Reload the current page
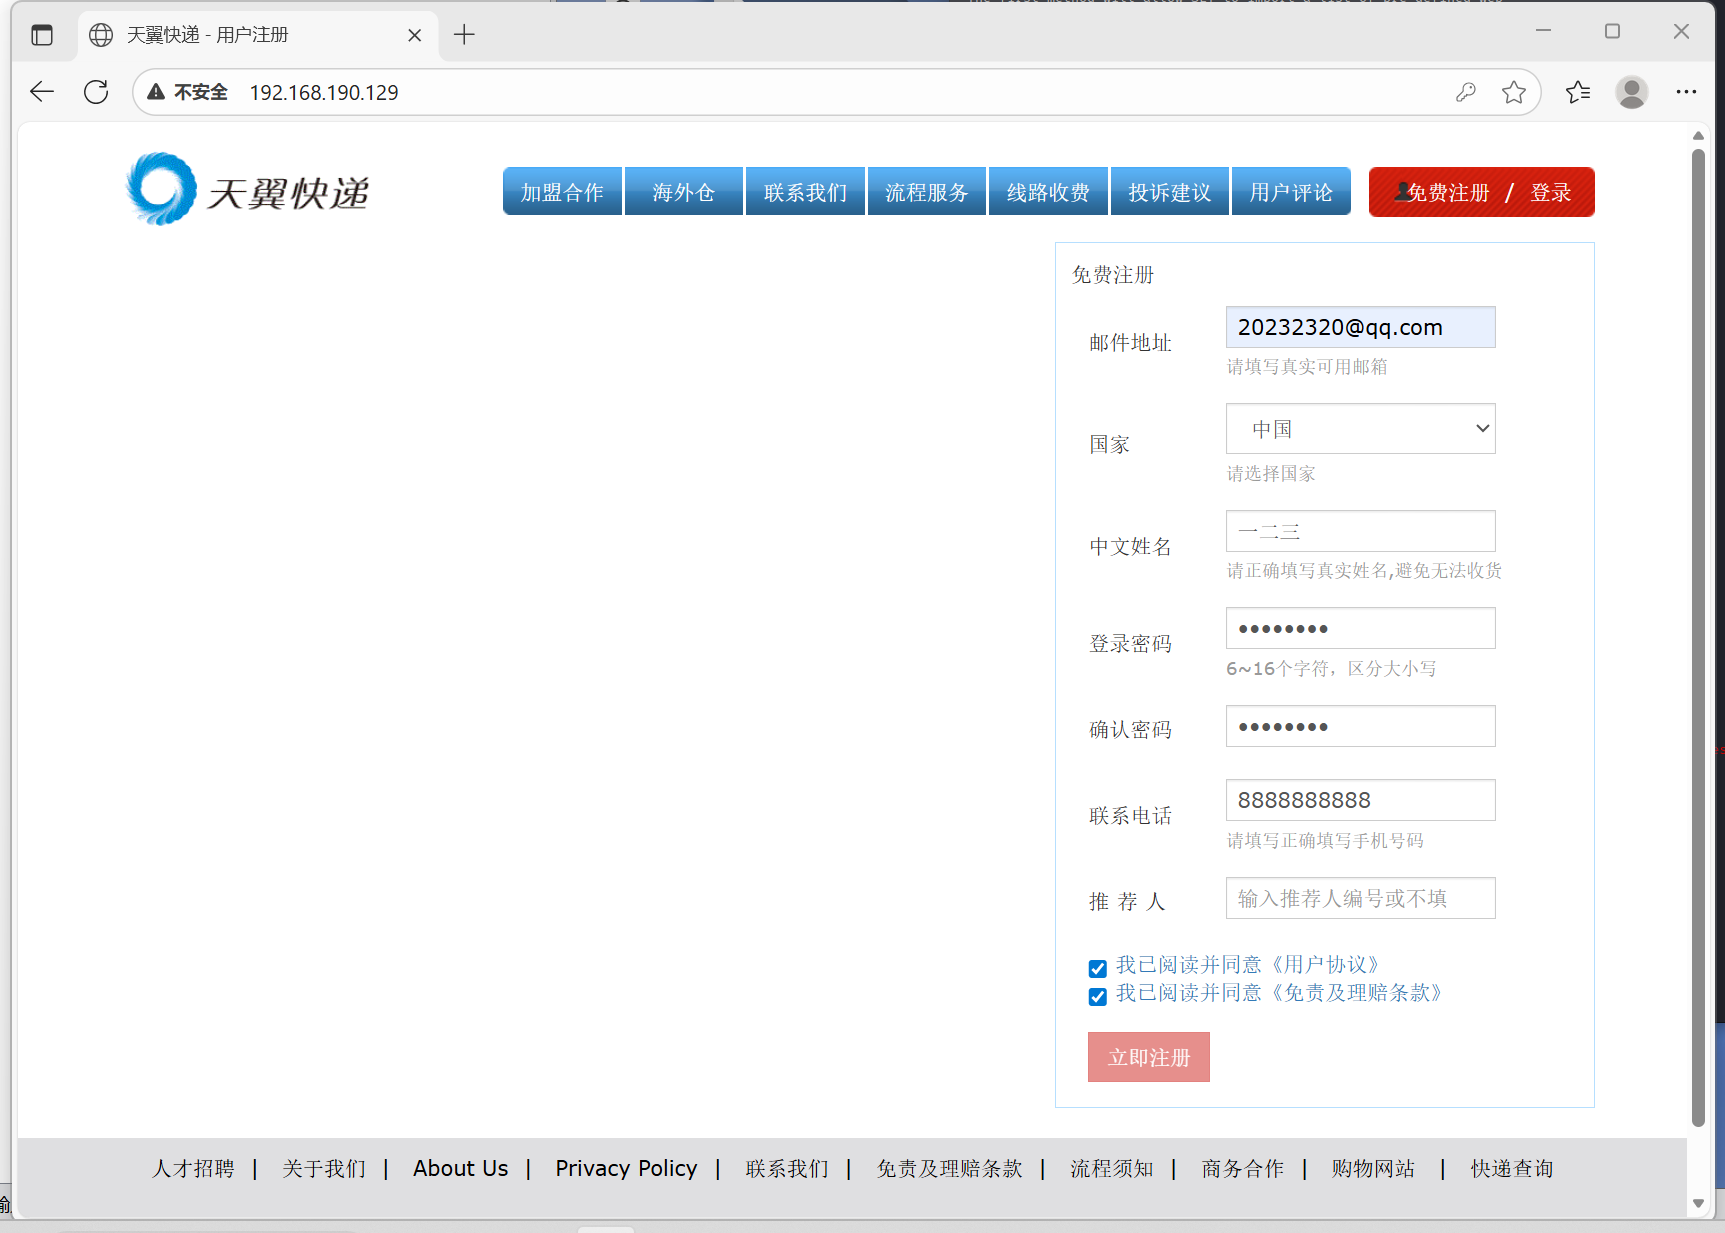1725x1233 pixels. tap(96, 91)
